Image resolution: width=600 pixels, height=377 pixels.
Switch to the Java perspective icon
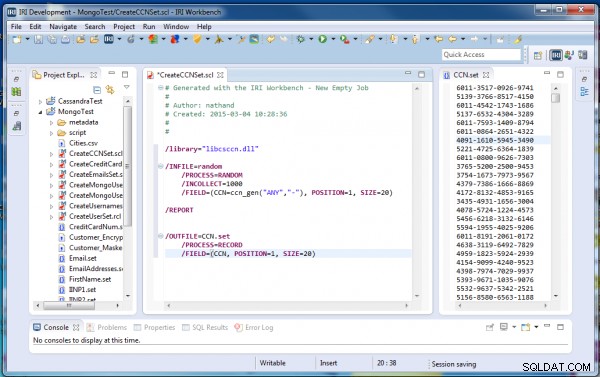pyautogui.click(x=569, y=55)
